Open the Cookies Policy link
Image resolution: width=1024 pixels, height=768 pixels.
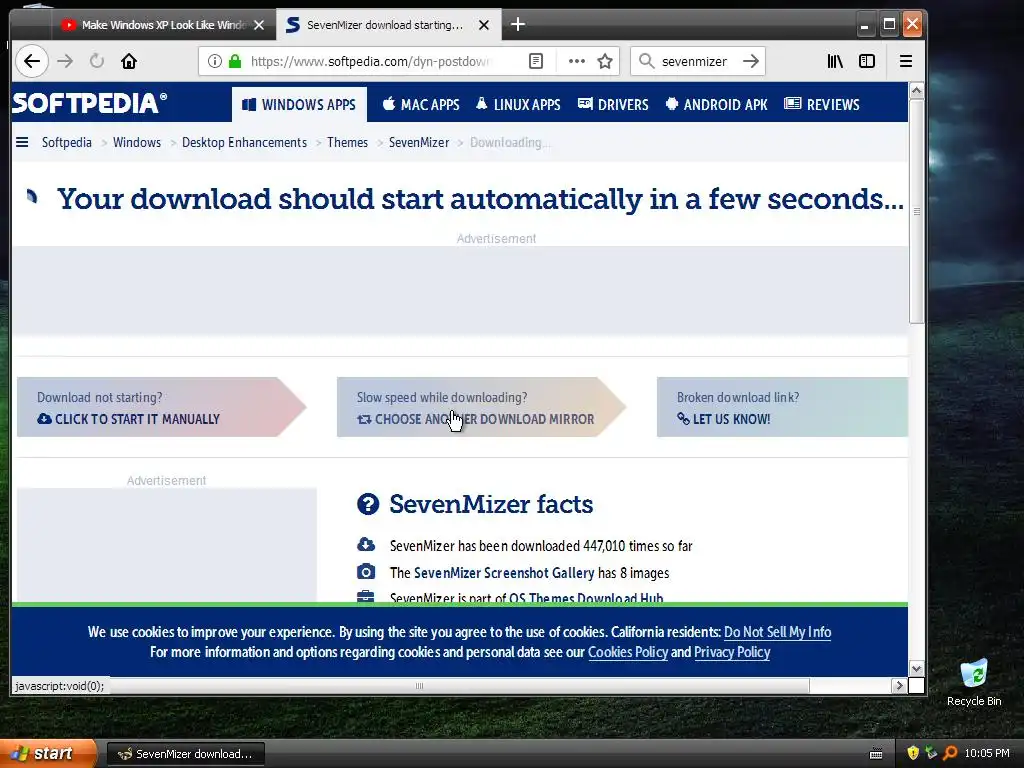pyautogui.click(x=628, y=652)
